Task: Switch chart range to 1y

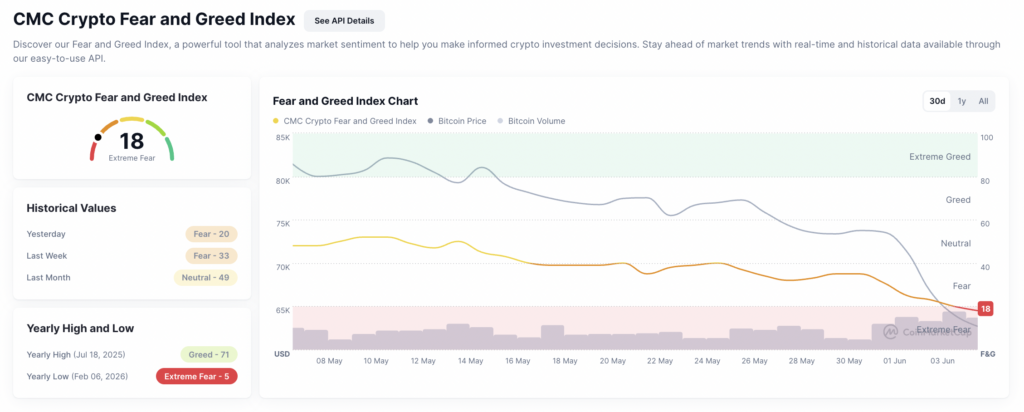Action: pyautogui.click(x=962, y=101)
